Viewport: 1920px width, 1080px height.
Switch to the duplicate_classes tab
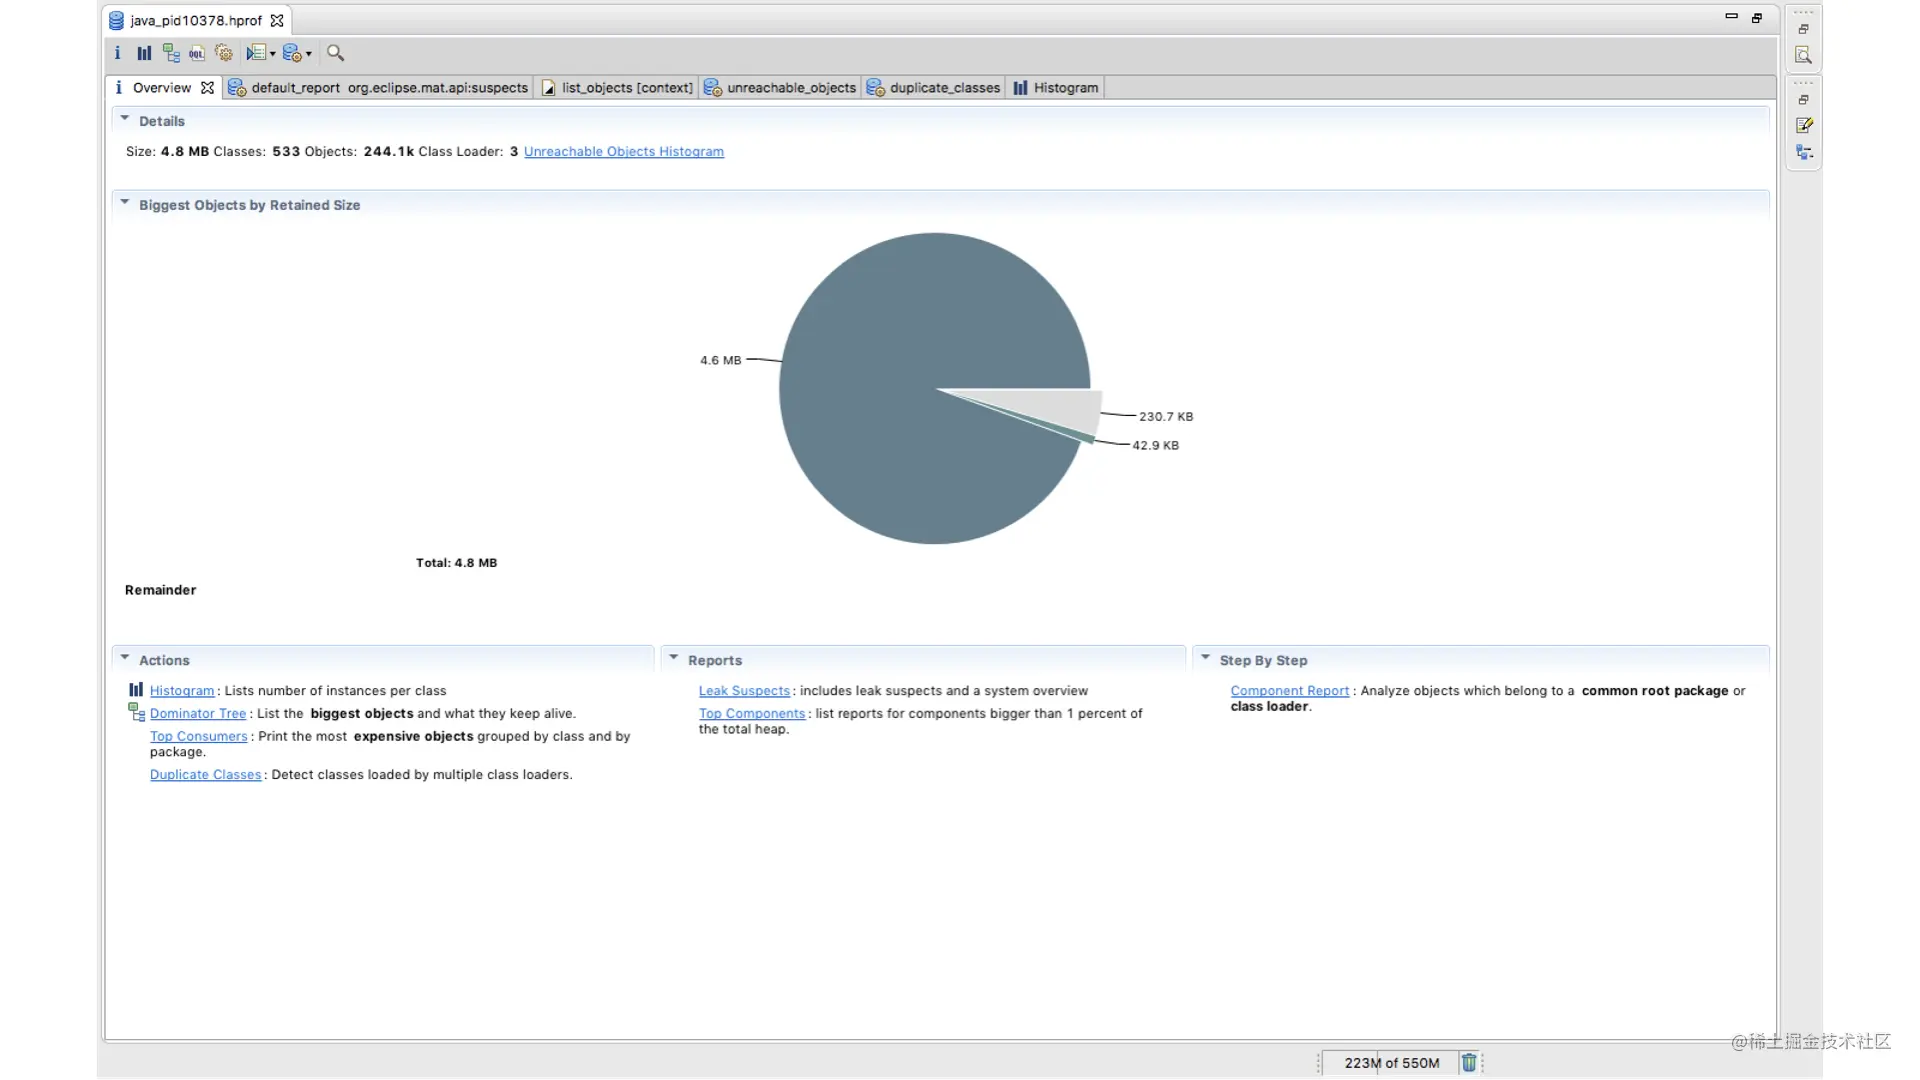(933, 88)
